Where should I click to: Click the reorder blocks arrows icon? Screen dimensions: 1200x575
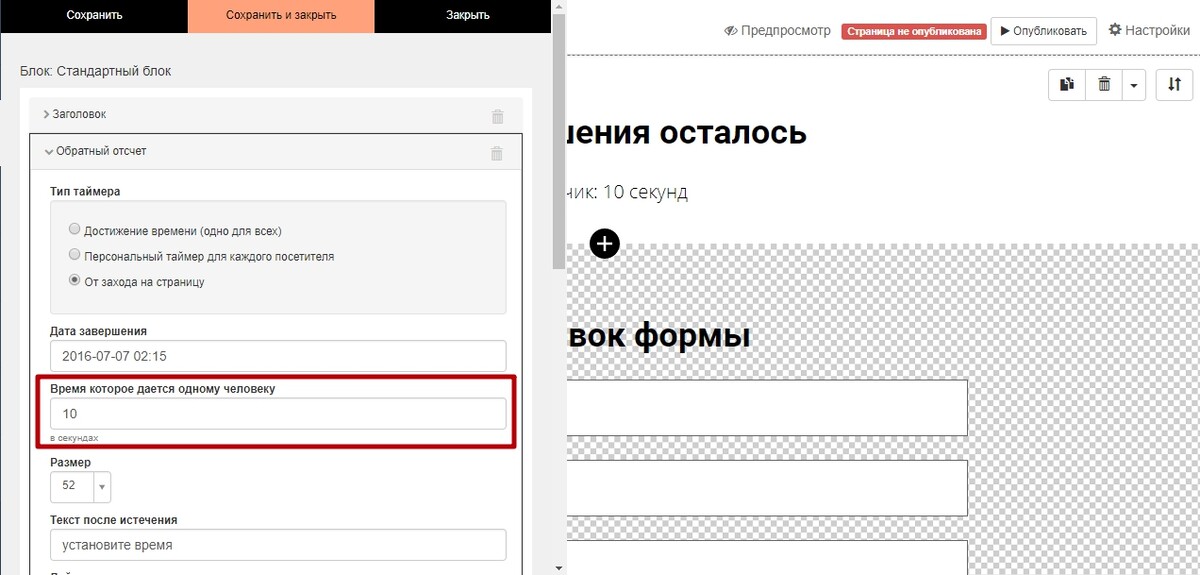coord(1174,85)
